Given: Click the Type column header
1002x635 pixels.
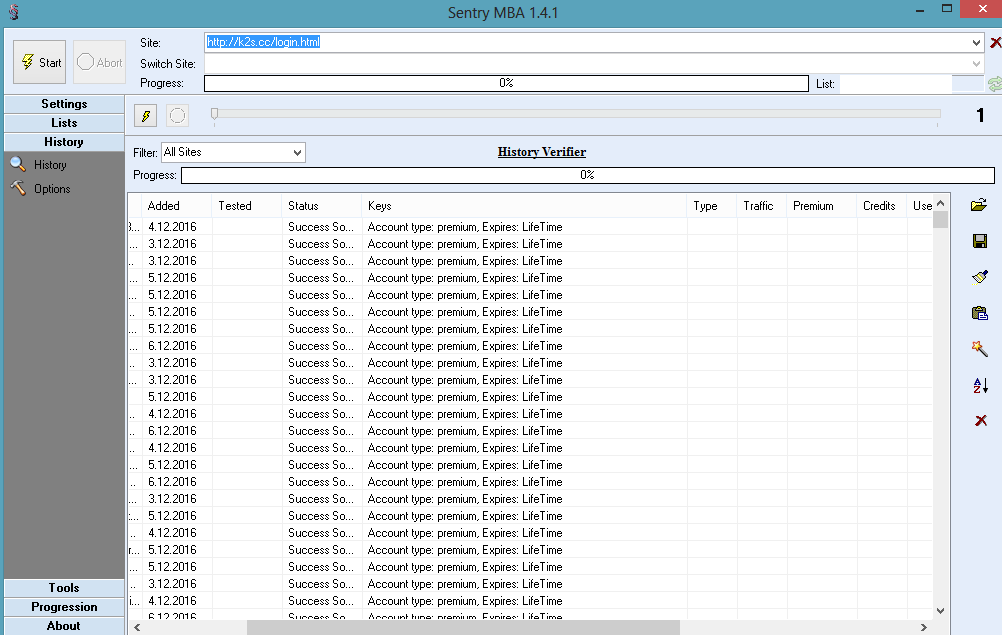Looking at the screenshot, I should tap(712, 206).
